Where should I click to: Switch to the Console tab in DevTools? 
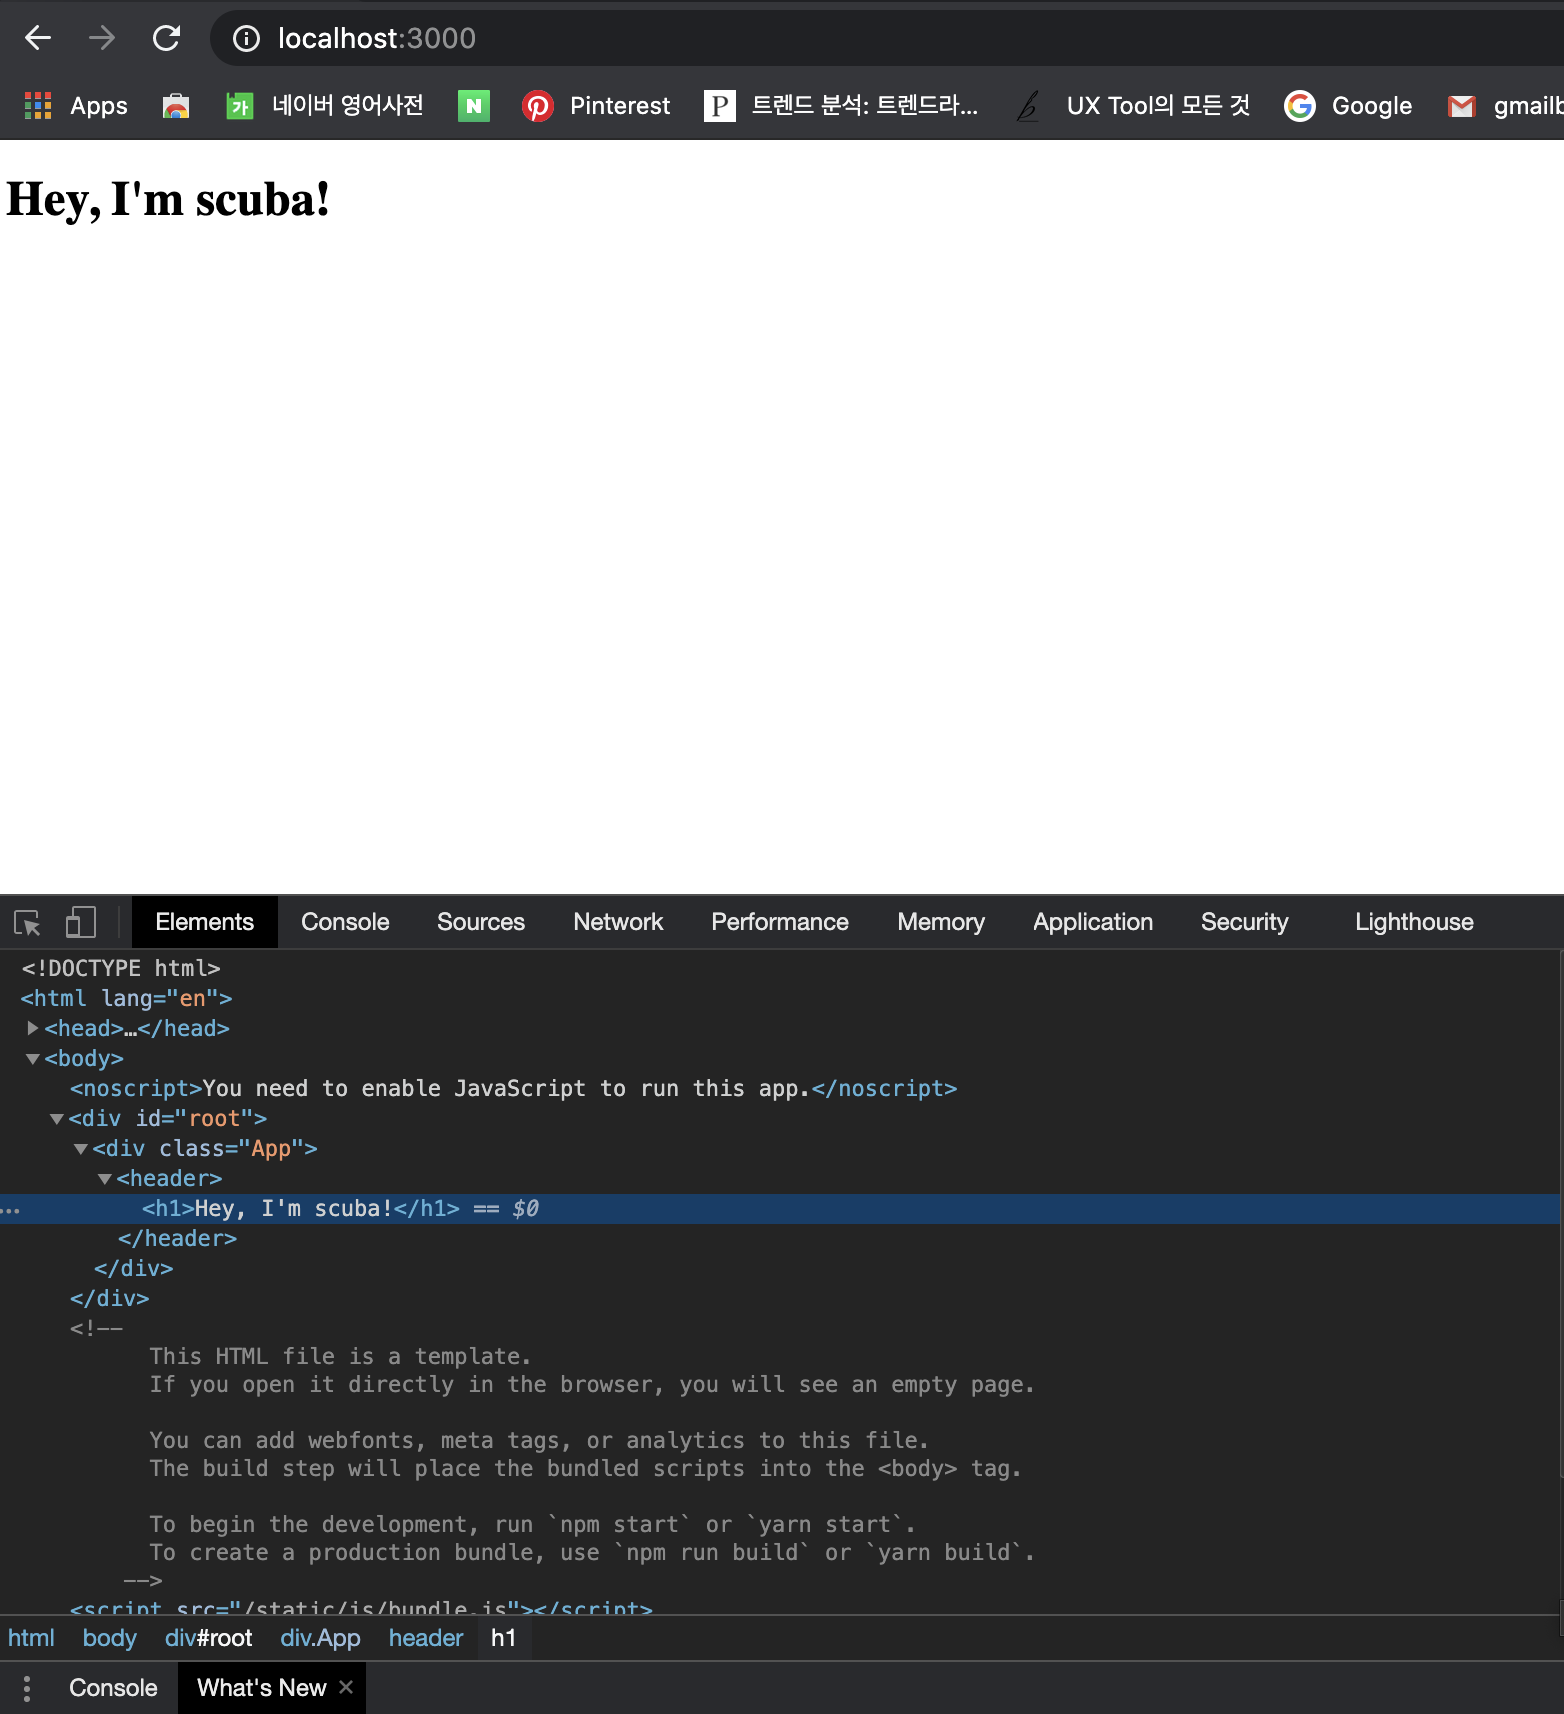(345, 922)
